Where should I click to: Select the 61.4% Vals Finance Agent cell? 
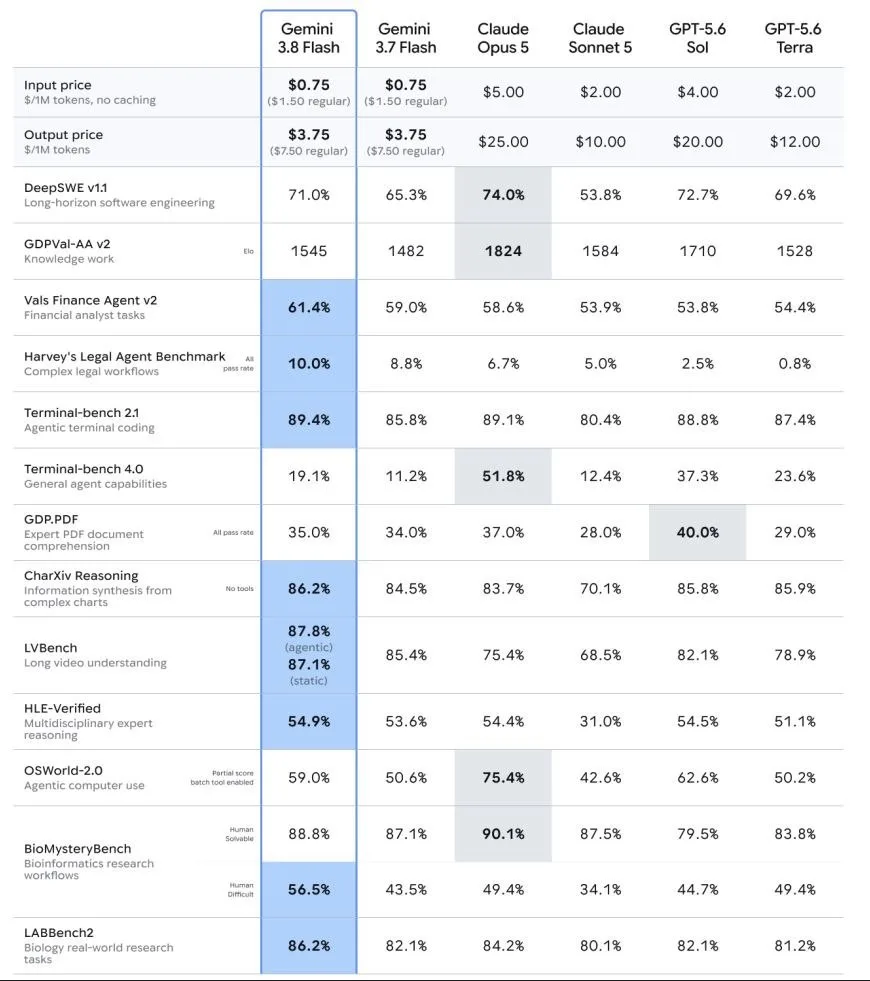tap(309, 307)
